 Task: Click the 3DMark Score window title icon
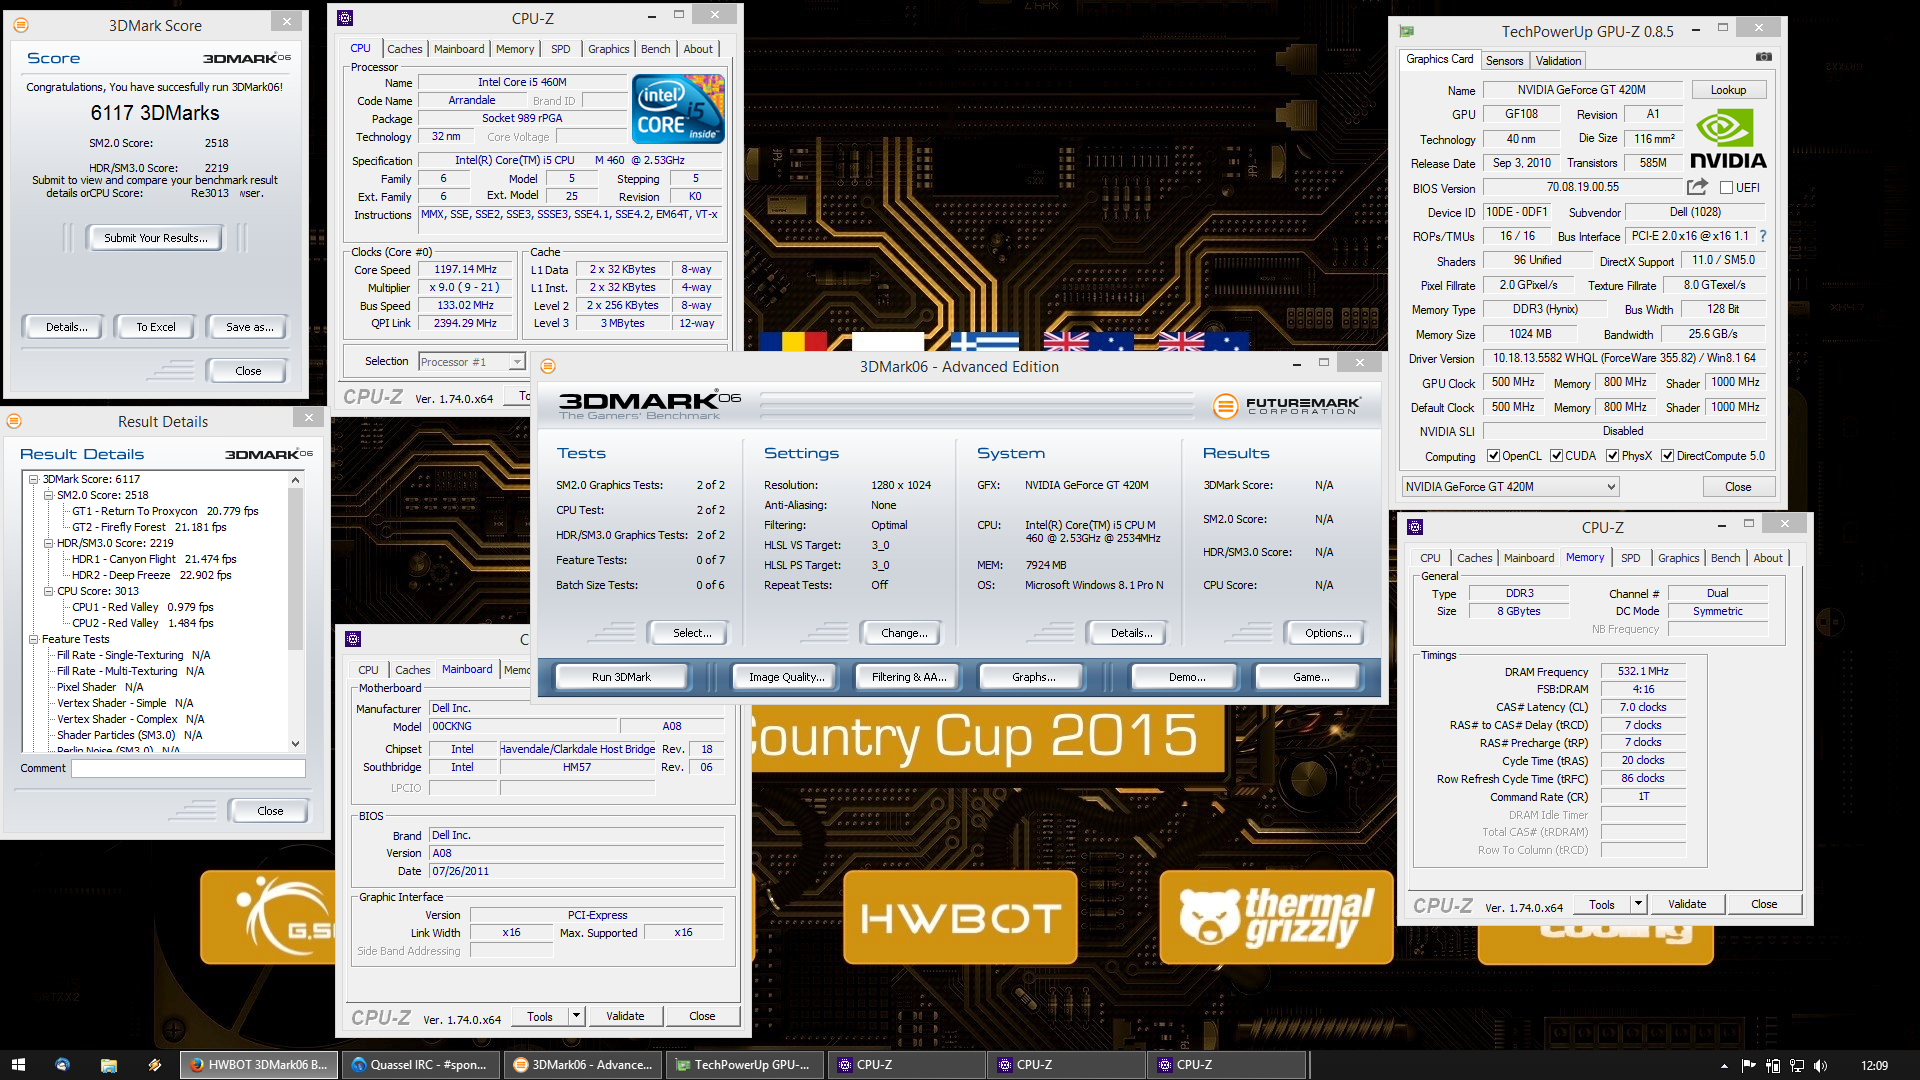tap(21, 25)
